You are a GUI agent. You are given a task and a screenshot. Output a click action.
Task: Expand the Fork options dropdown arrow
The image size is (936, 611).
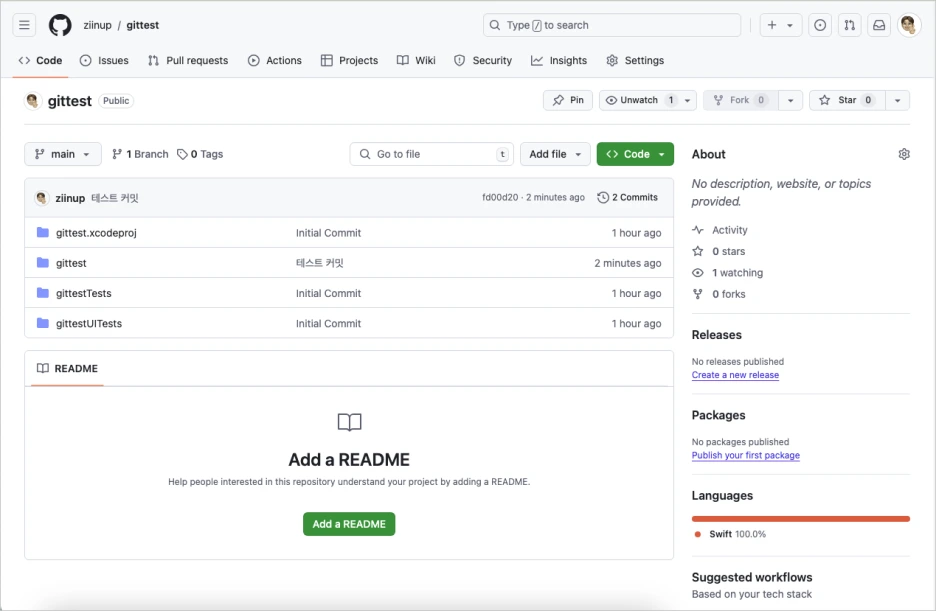(x=790, y=100)
